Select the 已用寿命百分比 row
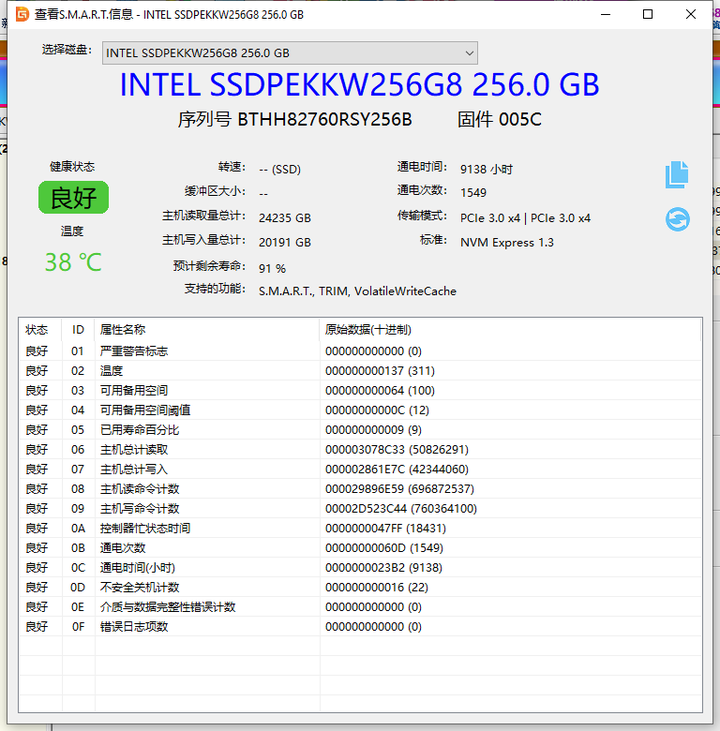The width and height of the screenshot is (720, 731). pyautogui.click(x=360, y=429)
